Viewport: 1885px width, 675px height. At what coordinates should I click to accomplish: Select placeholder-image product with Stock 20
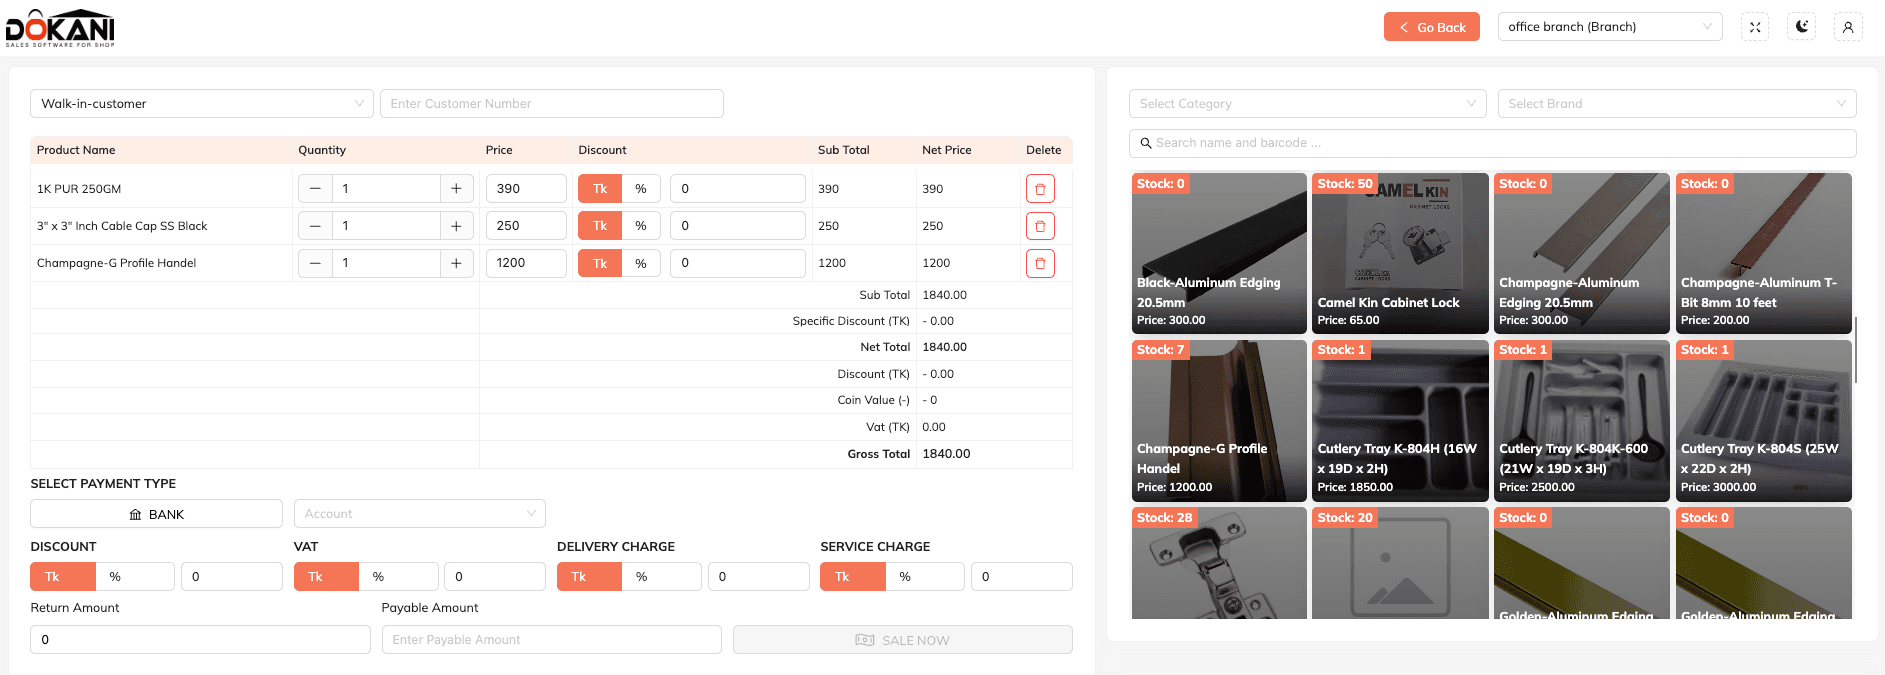1400,563
